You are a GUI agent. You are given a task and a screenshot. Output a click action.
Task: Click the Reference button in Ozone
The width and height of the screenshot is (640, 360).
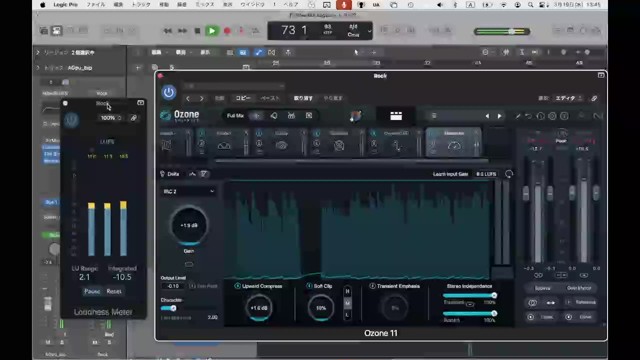point(582,302)
